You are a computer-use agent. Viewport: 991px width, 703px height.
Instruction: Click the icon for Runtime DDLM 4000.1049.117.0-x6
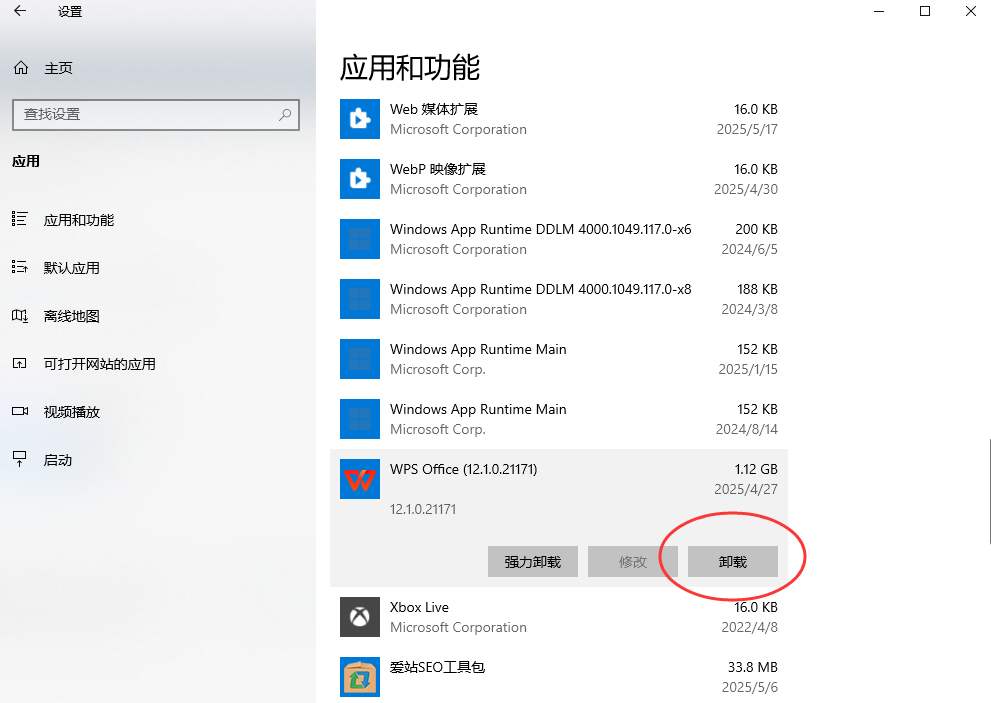(360, 239)
